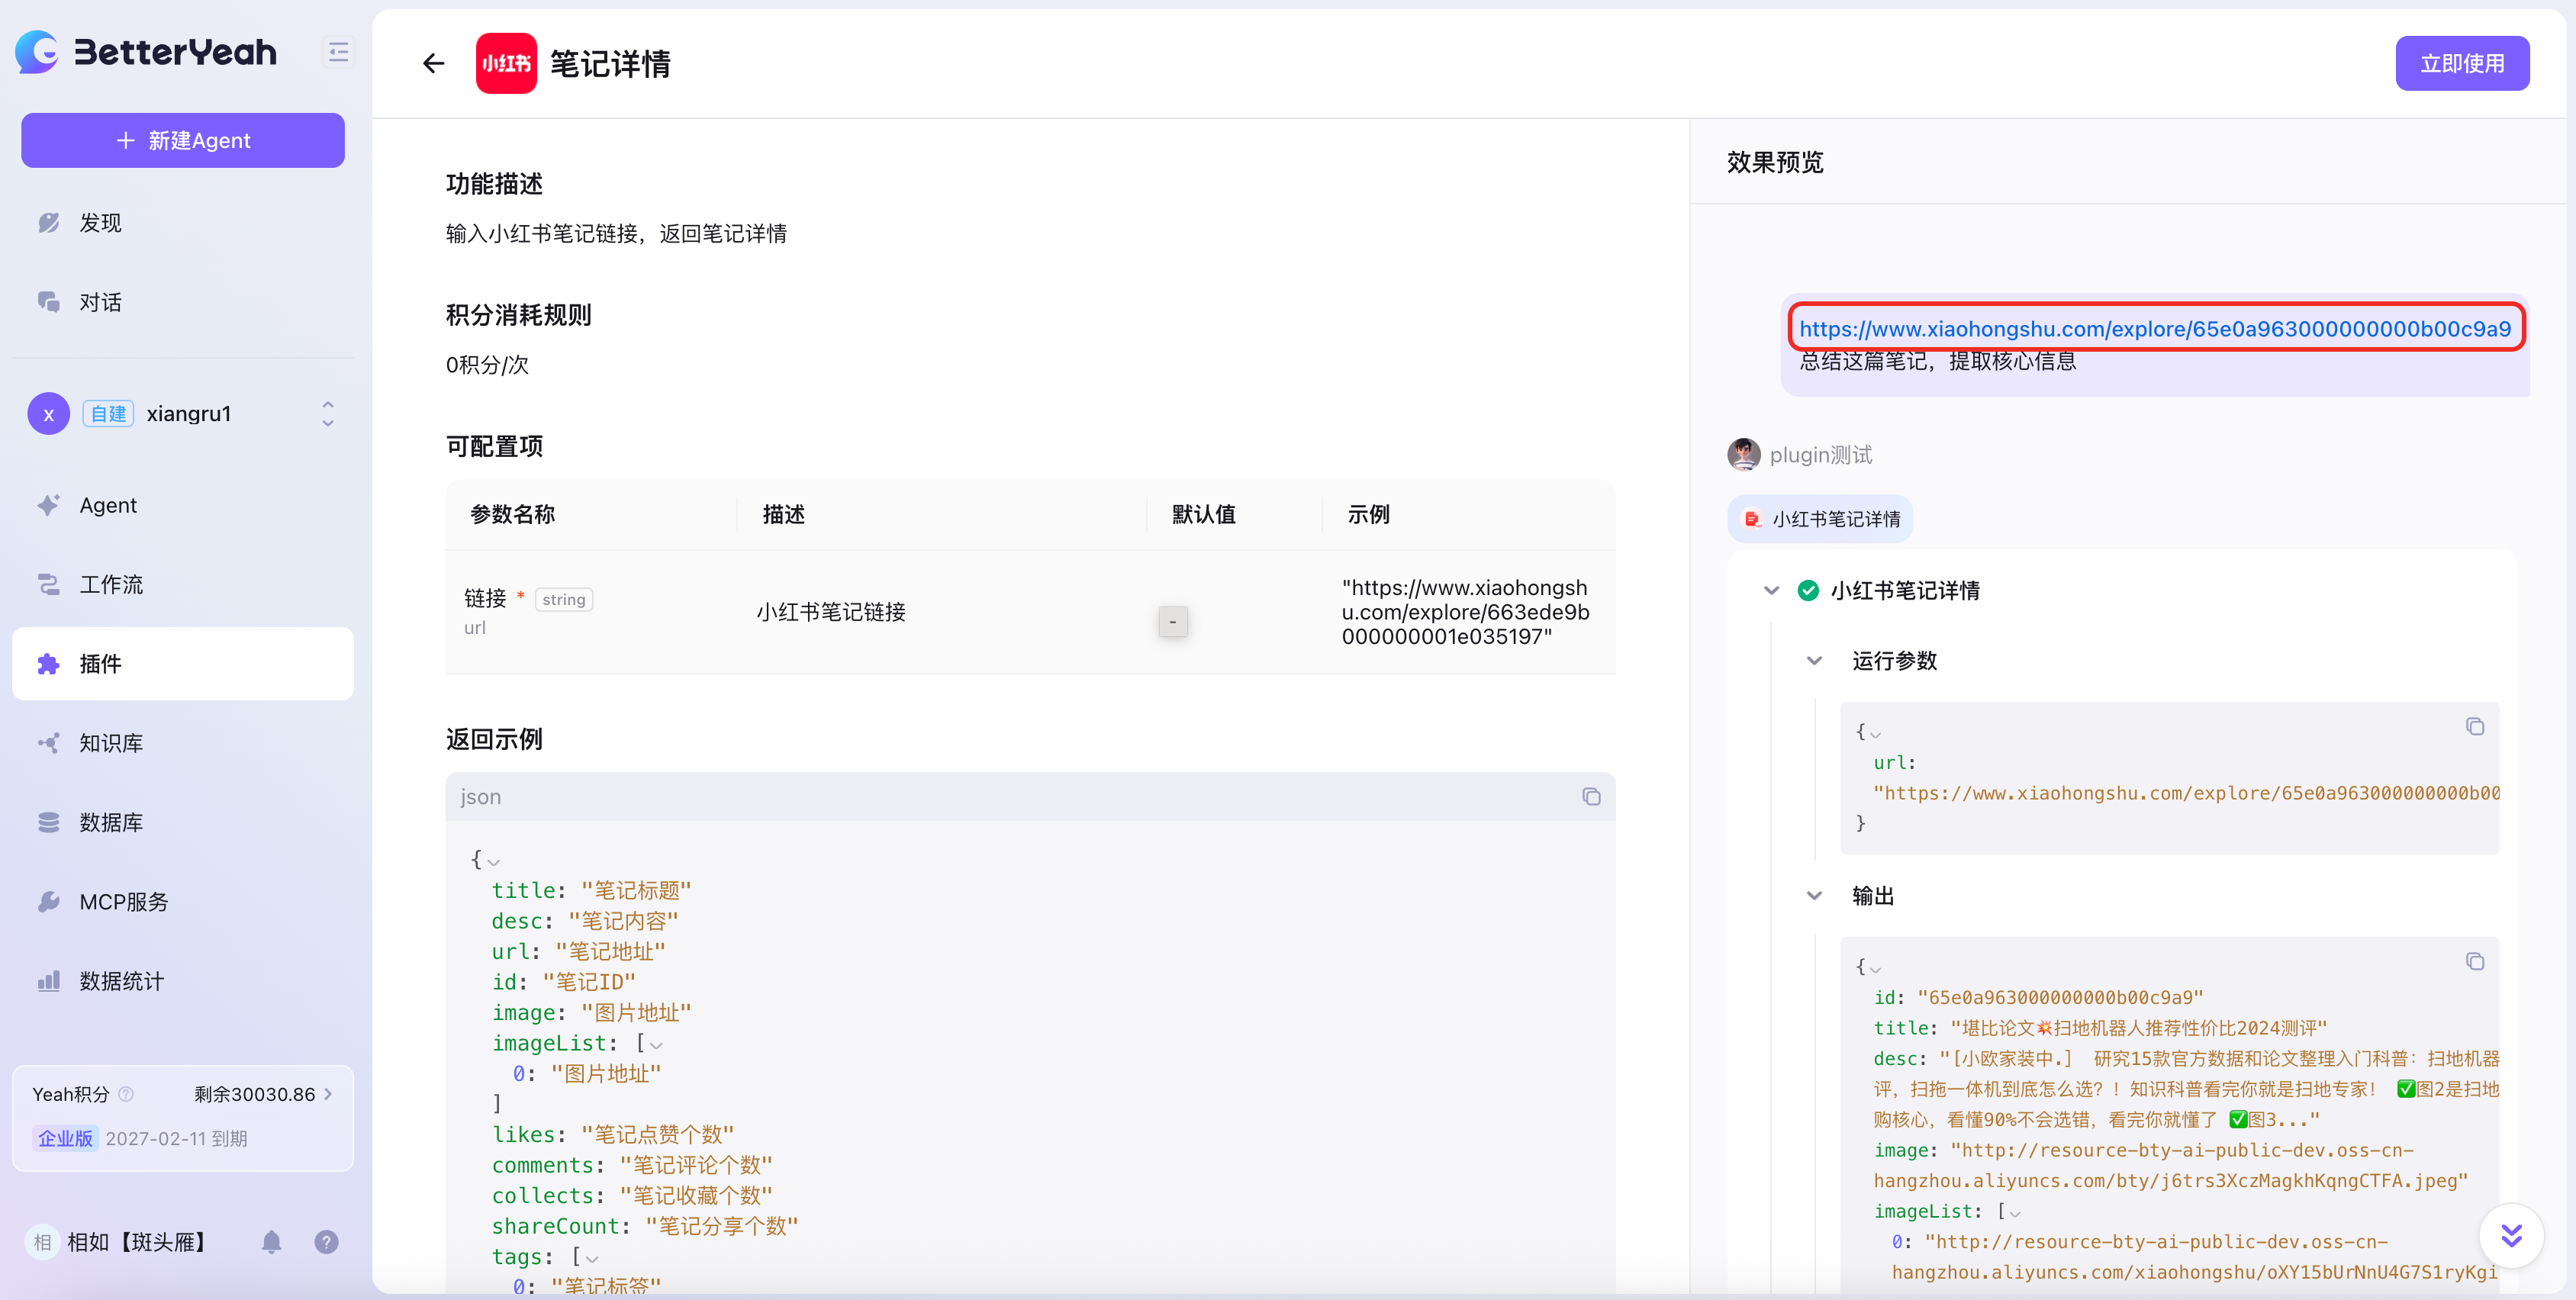Viewport: 2576px width, 1300px height.
Task: Collapse the sidebar menu icon
Action: (338, 52)
